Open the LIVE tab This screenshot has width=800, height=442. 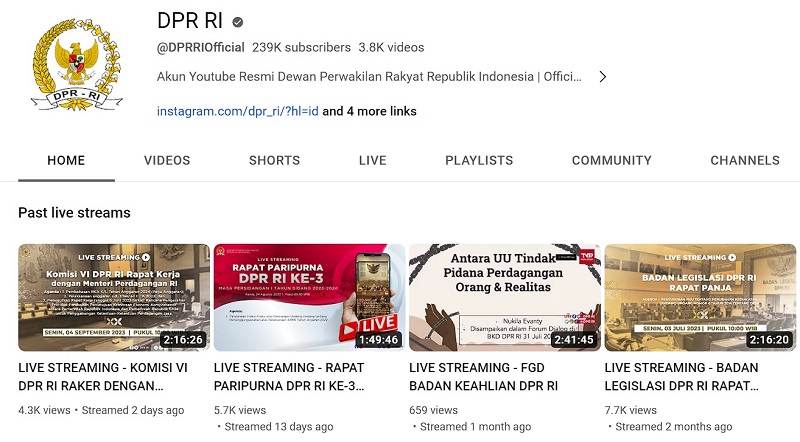tap(372, 160)
